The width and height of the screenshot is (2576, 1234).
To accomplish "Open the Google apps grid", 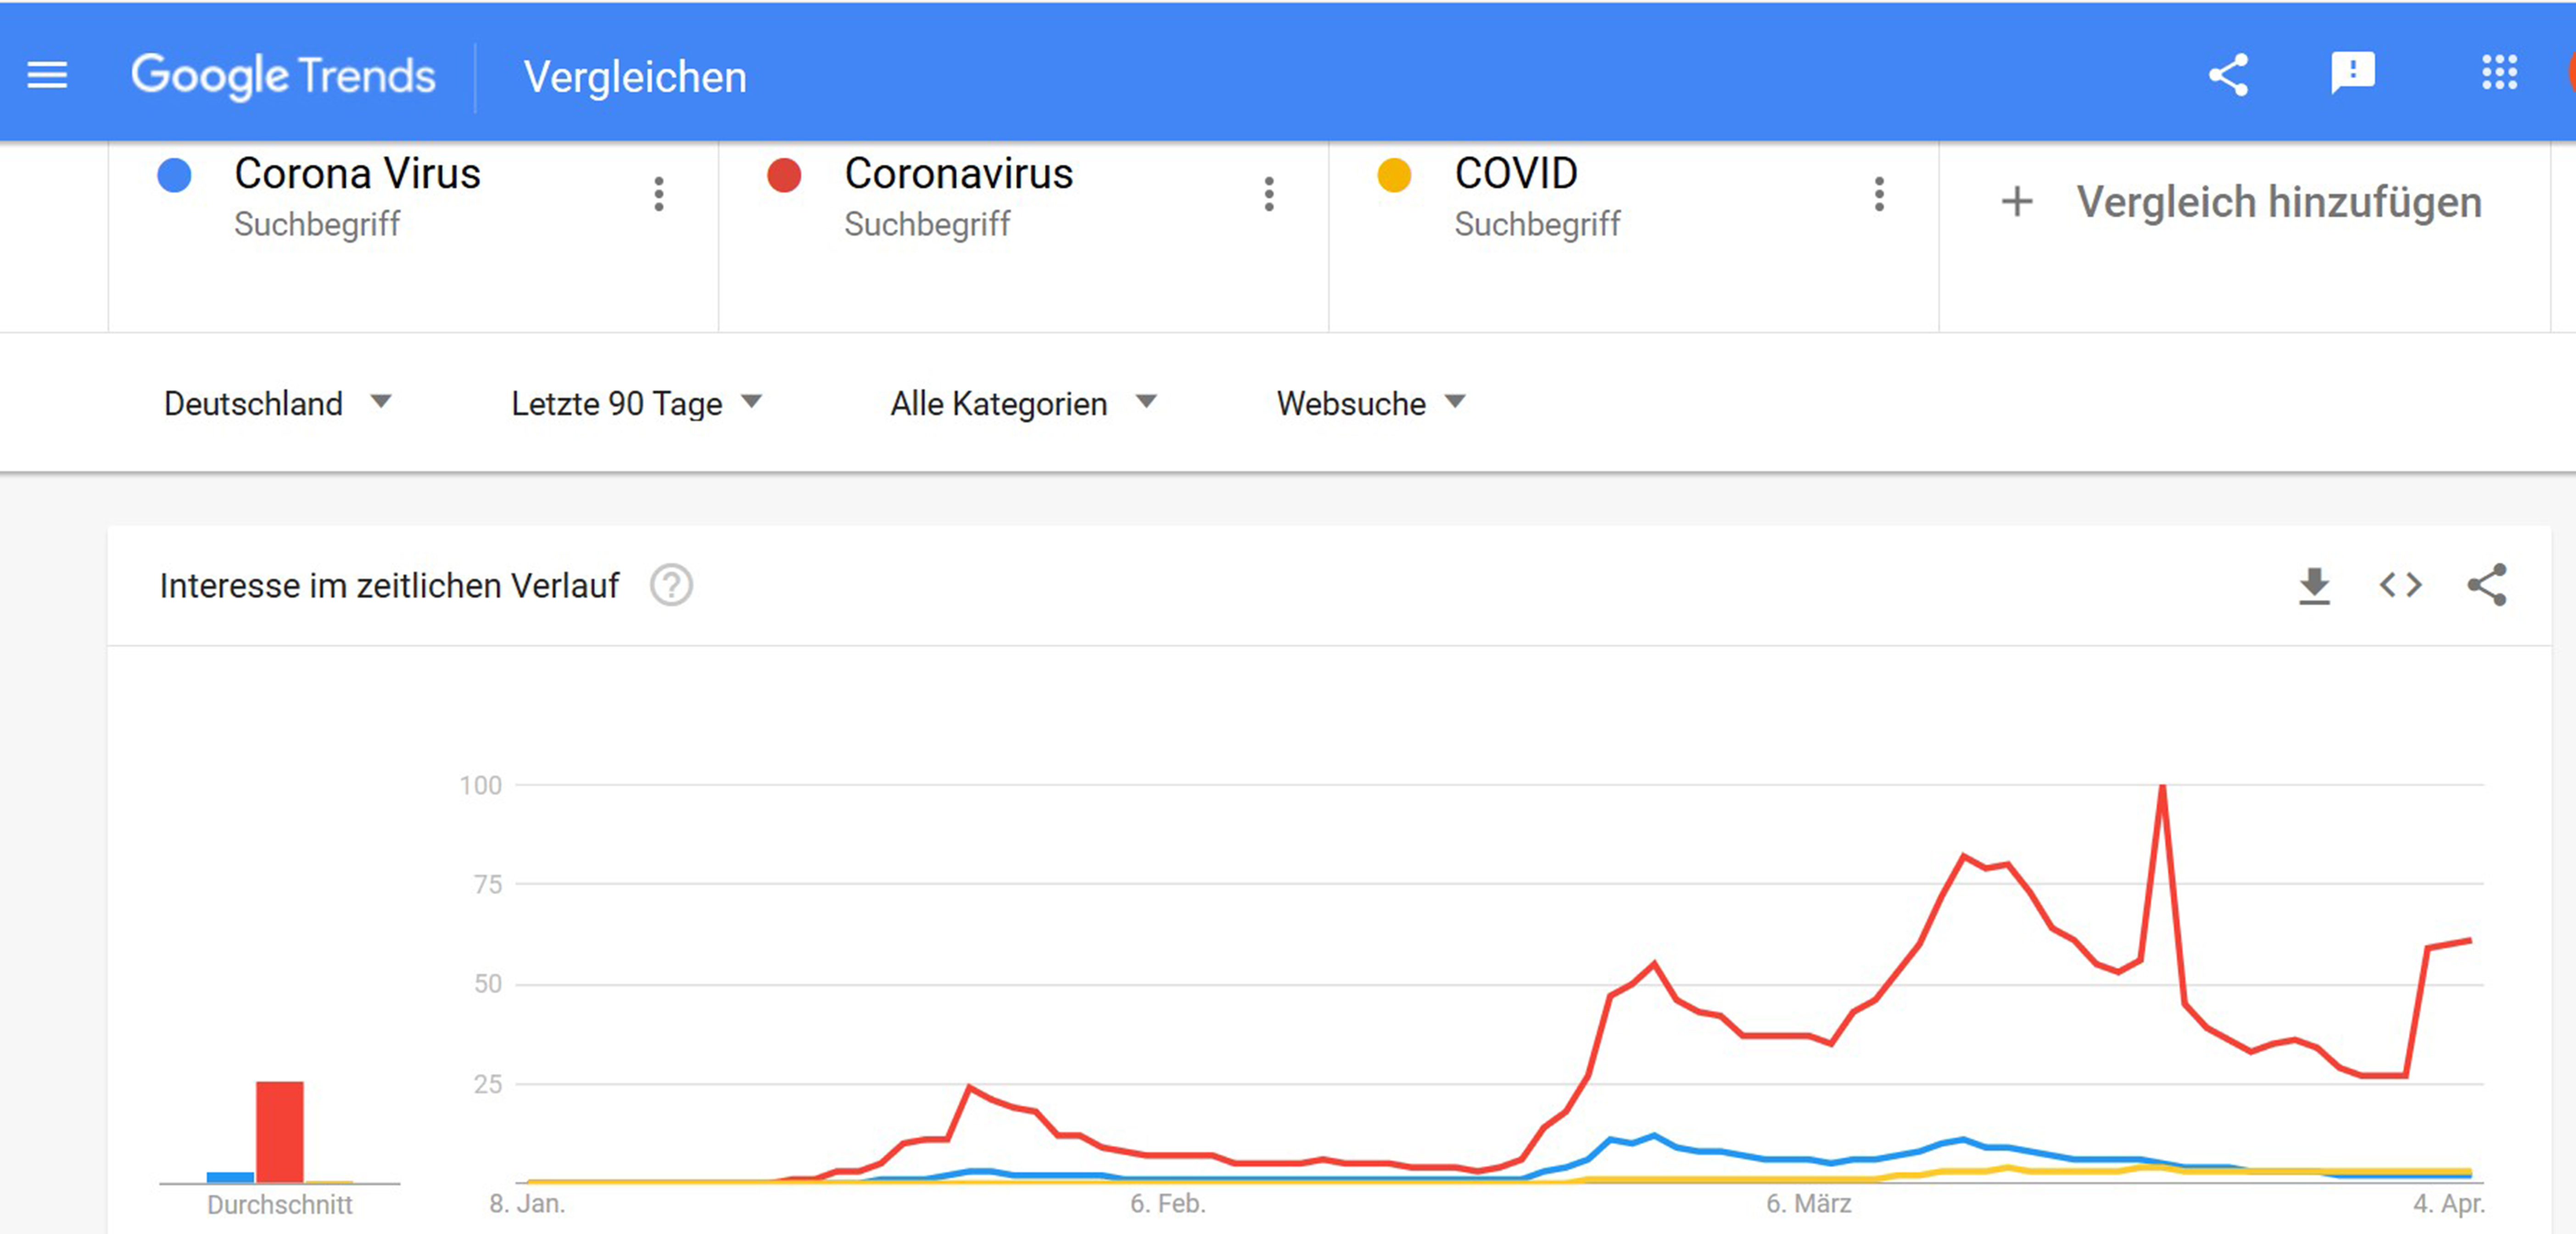I will (x=2499, y=73).
